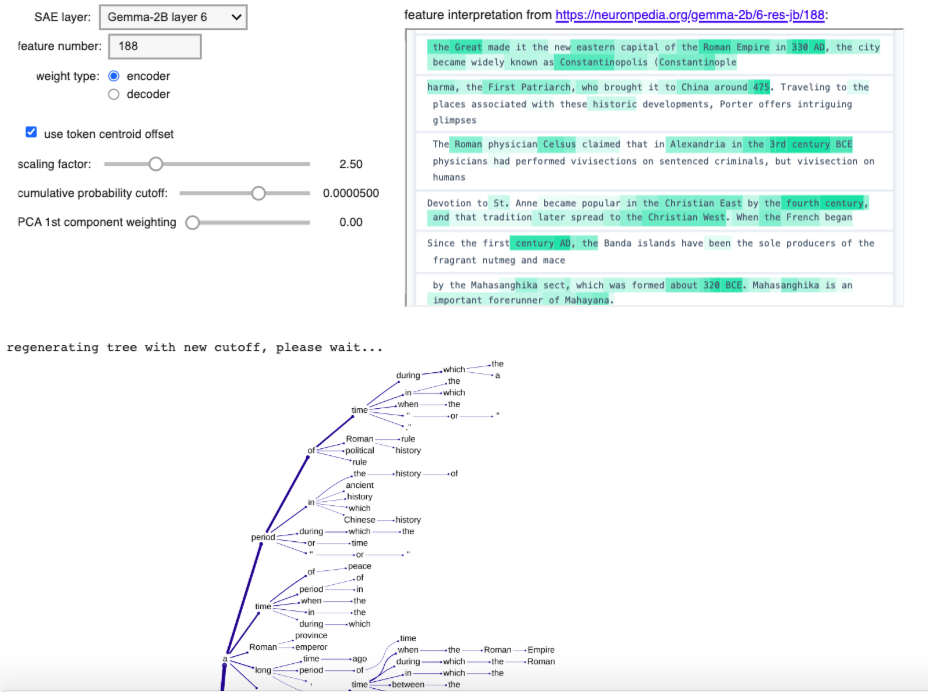
Task: Click the 'emperor' tree node
Action: click(311, 647)
